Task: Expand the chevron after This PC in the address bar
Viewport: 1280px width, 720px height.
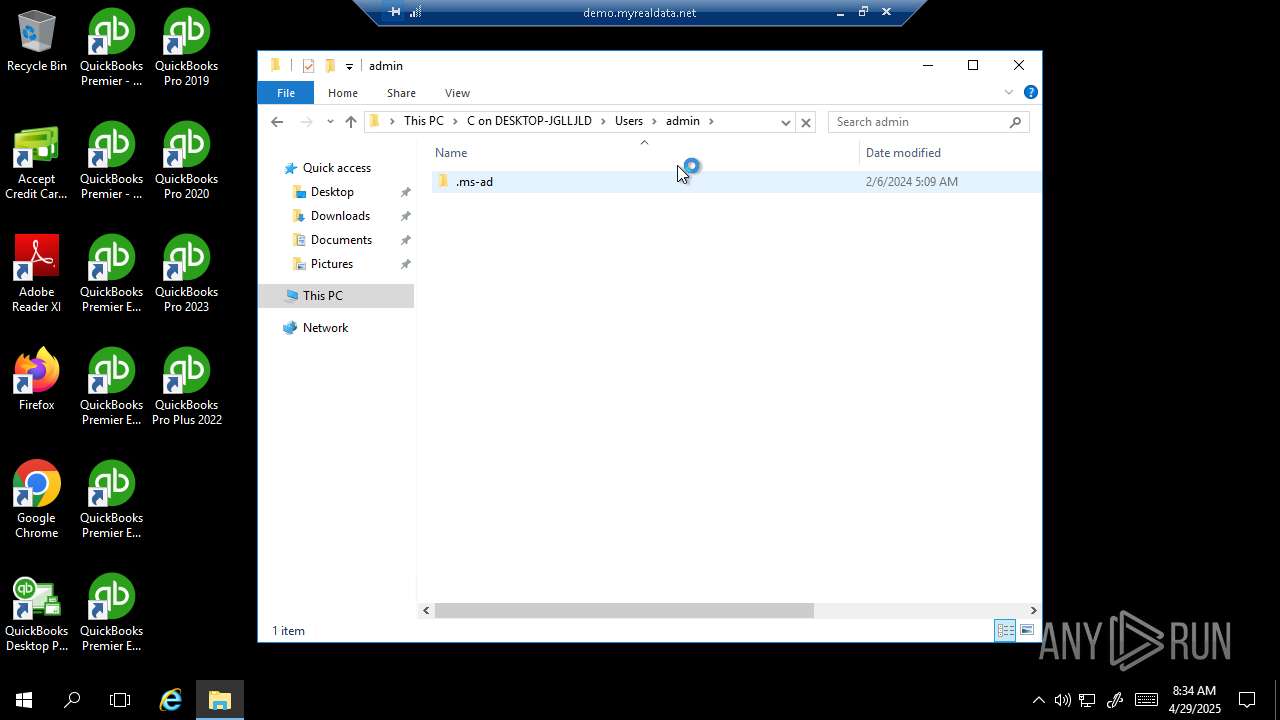Action: [455, 121]
